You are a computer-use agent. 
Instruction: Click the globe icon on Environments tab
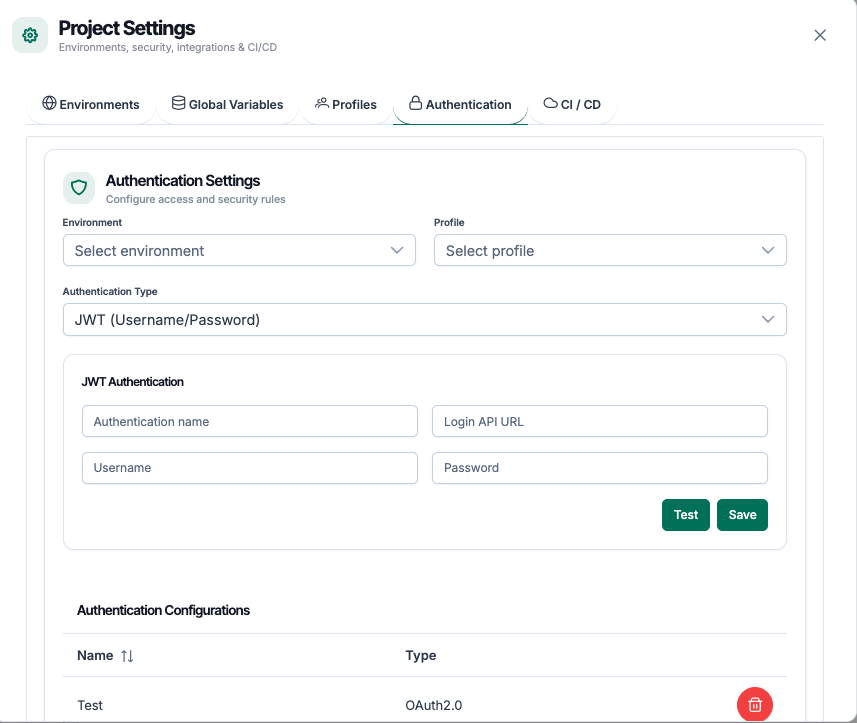tap(48, 103)
